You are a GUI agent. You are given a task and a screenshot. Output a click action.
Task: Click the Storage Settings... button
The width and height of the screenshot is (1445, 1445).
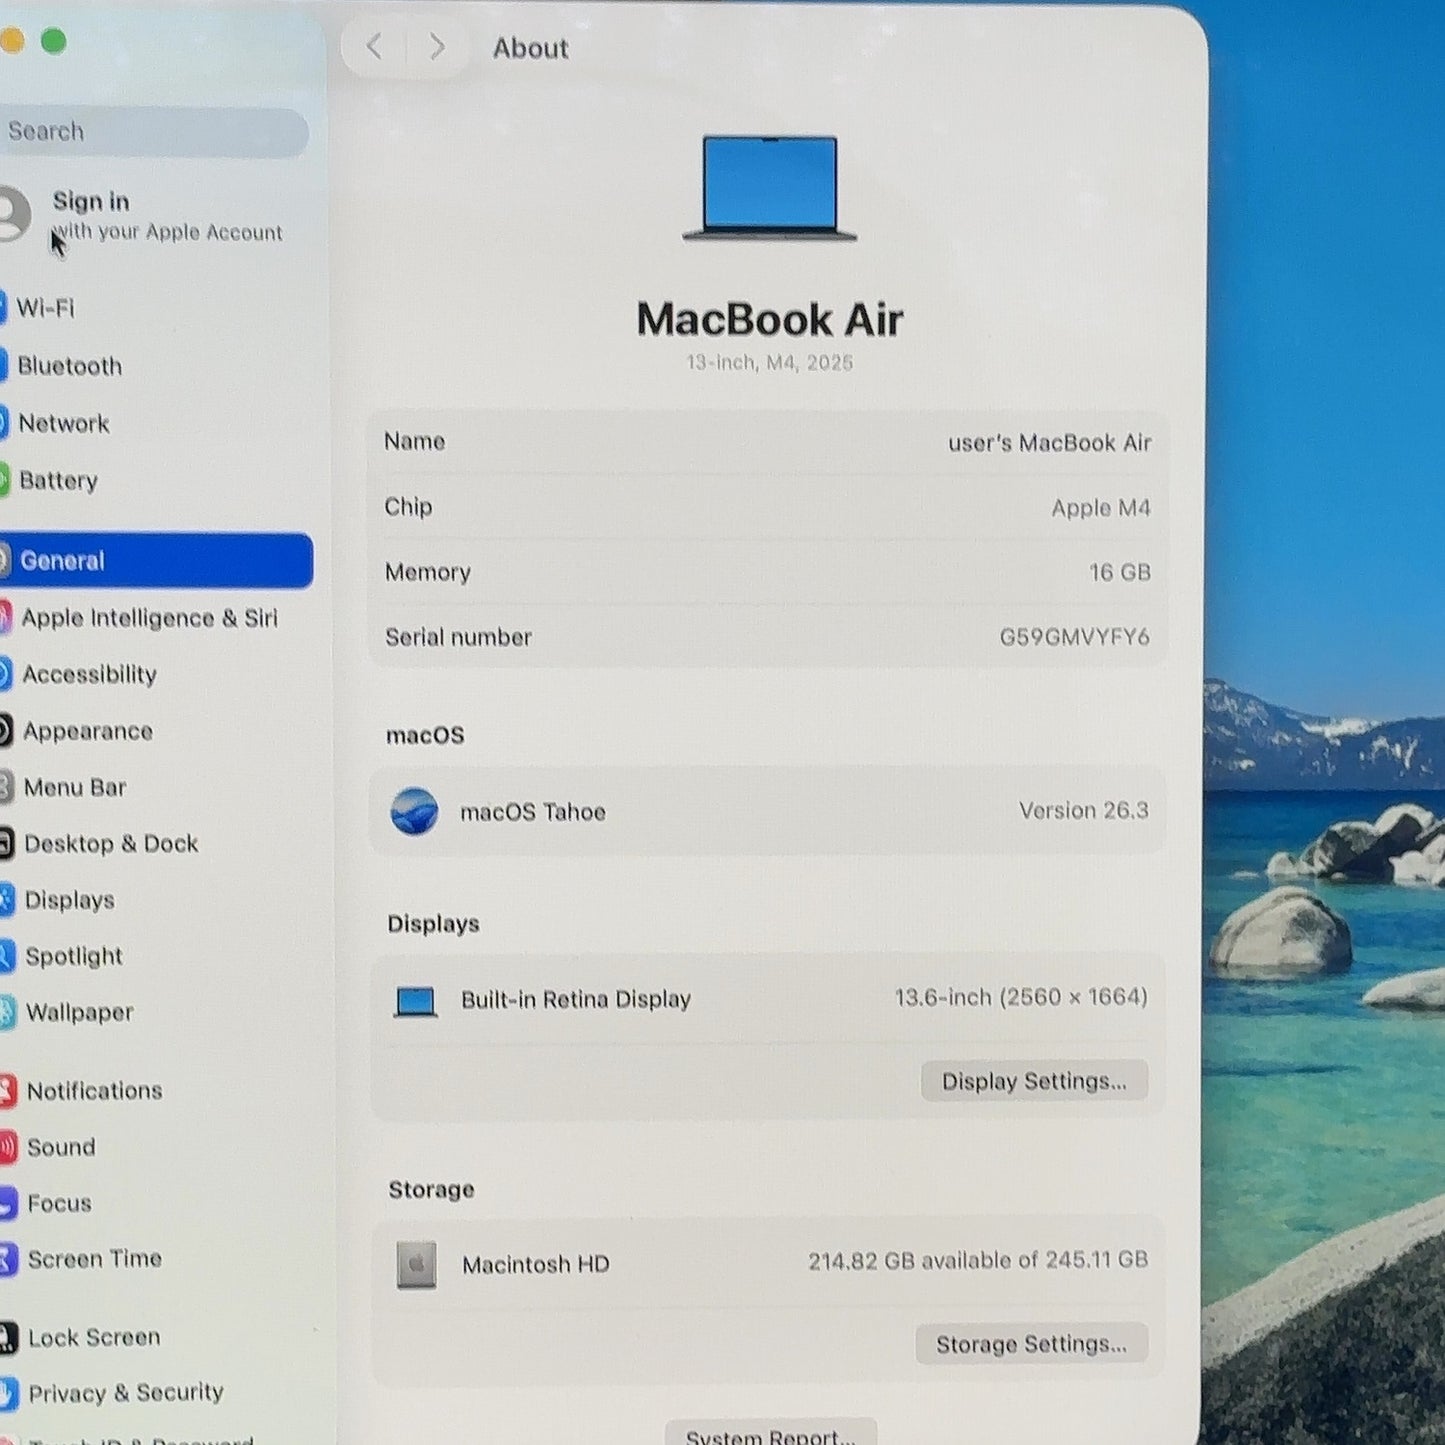click(x=1031, y=1344)
